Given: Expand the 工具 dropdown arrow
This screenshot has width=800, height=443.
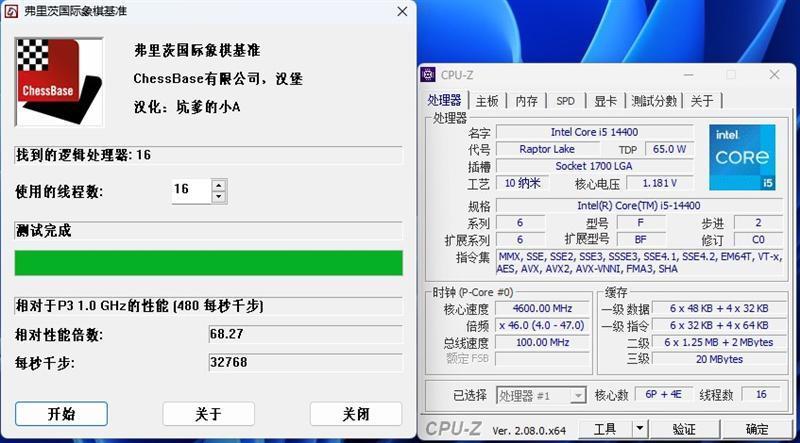Looking at the screenshot, I should pyautogui.click(x=639, y=429).
